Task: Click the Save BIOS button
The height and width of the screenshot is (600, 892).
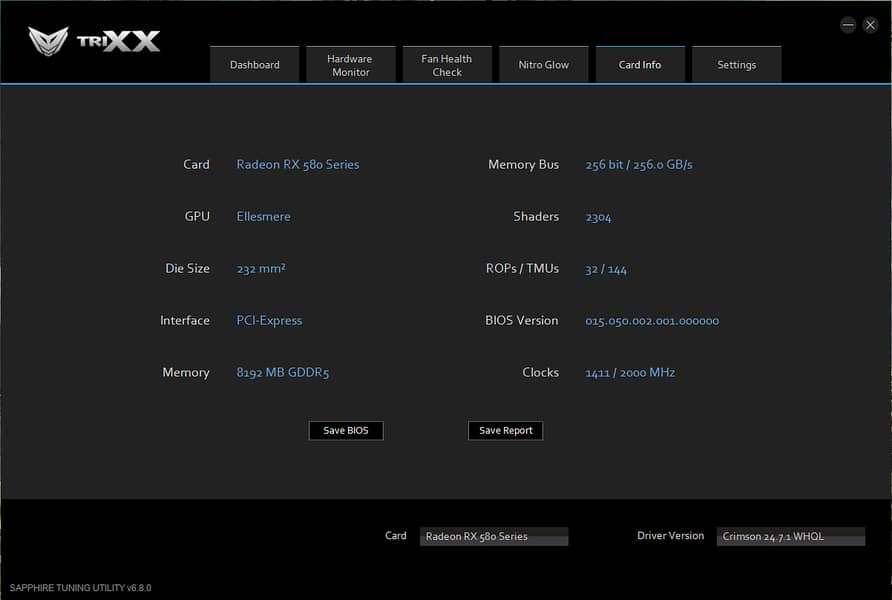Action: click(x=346, y=431)
